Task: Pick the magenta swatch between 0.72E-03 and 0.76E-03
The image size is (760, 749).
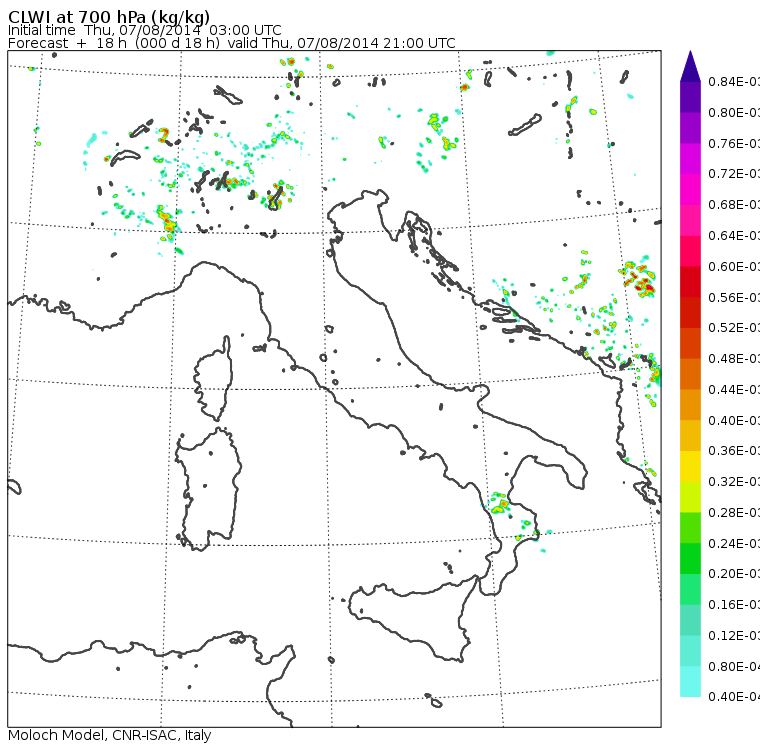Action: click(690, 159)
